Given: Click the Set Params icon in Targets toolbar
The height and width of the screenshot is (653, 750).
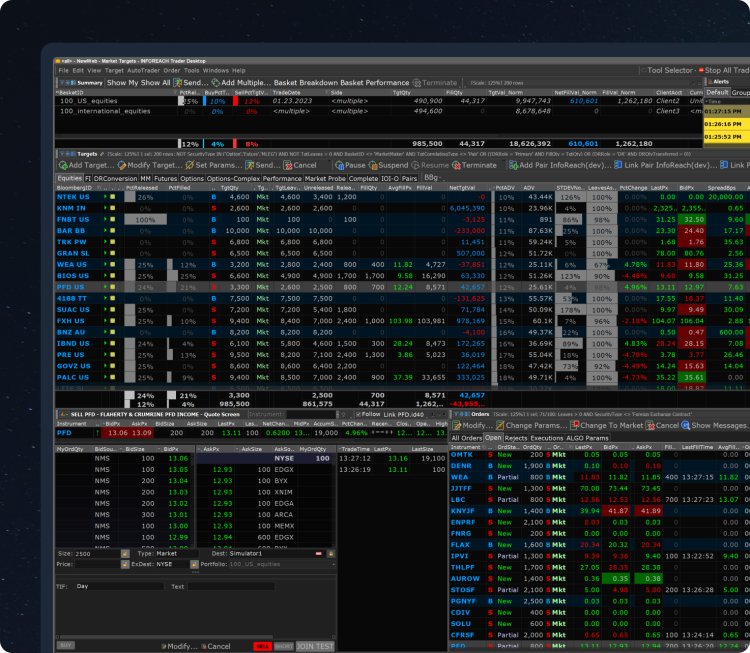Looking at the screenshot, I should tap(189, 165).
